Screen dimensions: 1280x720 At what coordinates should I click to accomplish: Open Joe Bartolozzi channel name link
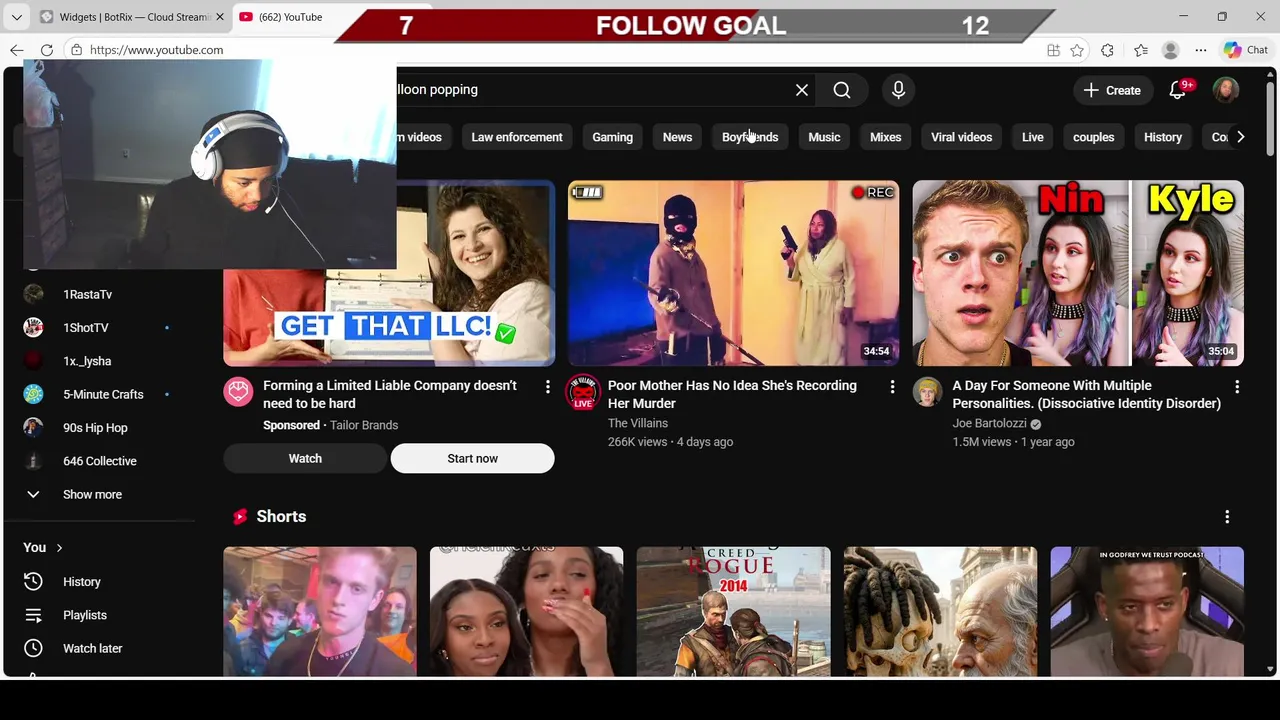coord(989,423)
